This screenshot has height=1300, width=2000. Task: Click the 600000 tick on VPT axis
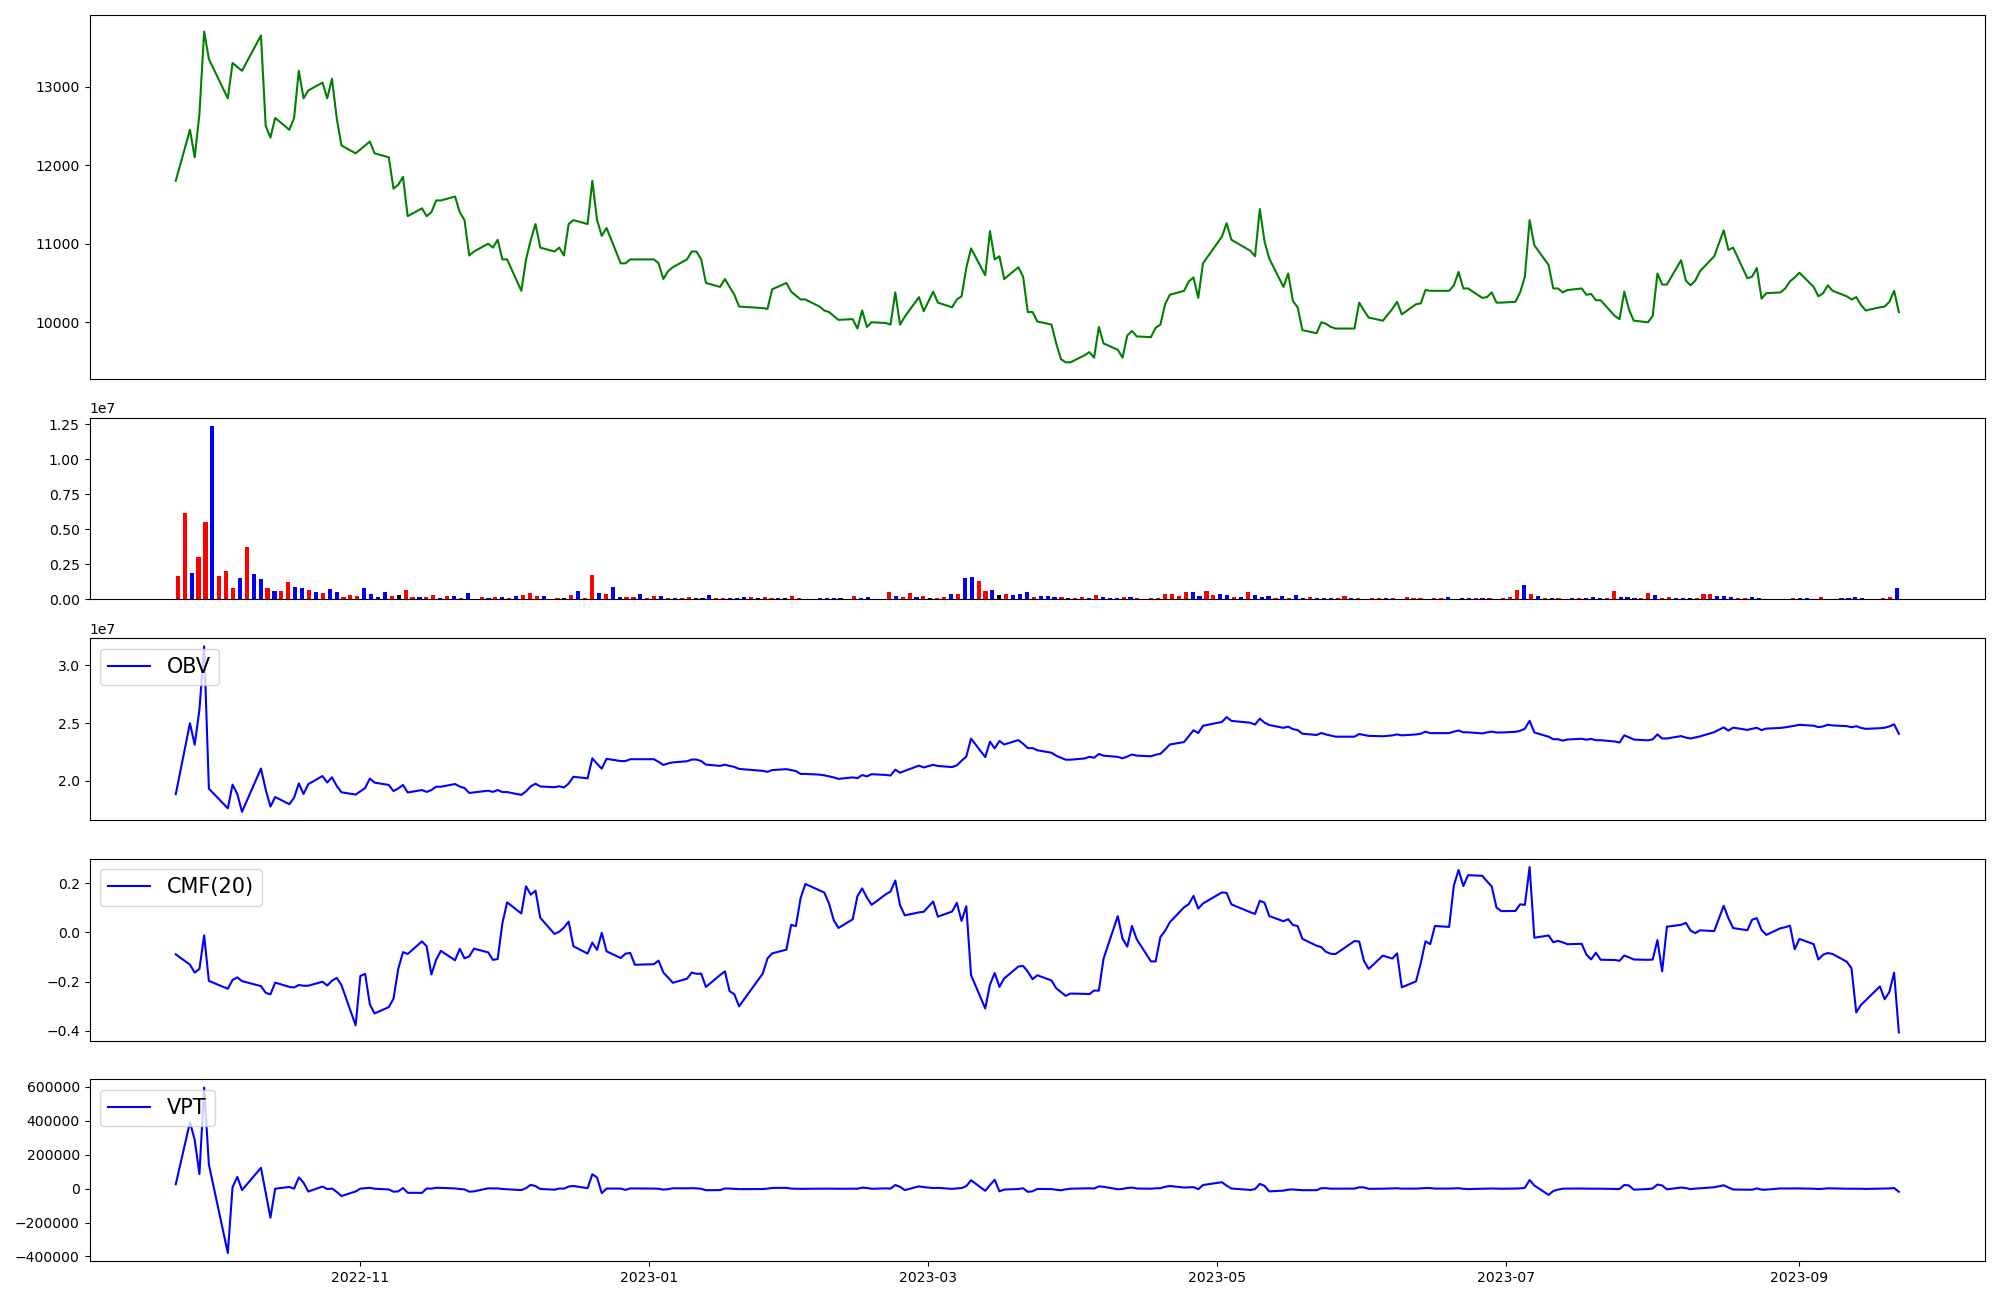click(x=53, y=1087)
